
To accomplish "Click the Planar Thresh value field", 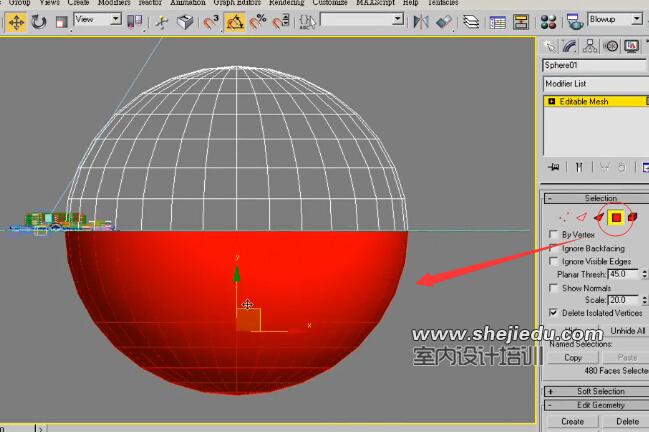I will point(624,274).
